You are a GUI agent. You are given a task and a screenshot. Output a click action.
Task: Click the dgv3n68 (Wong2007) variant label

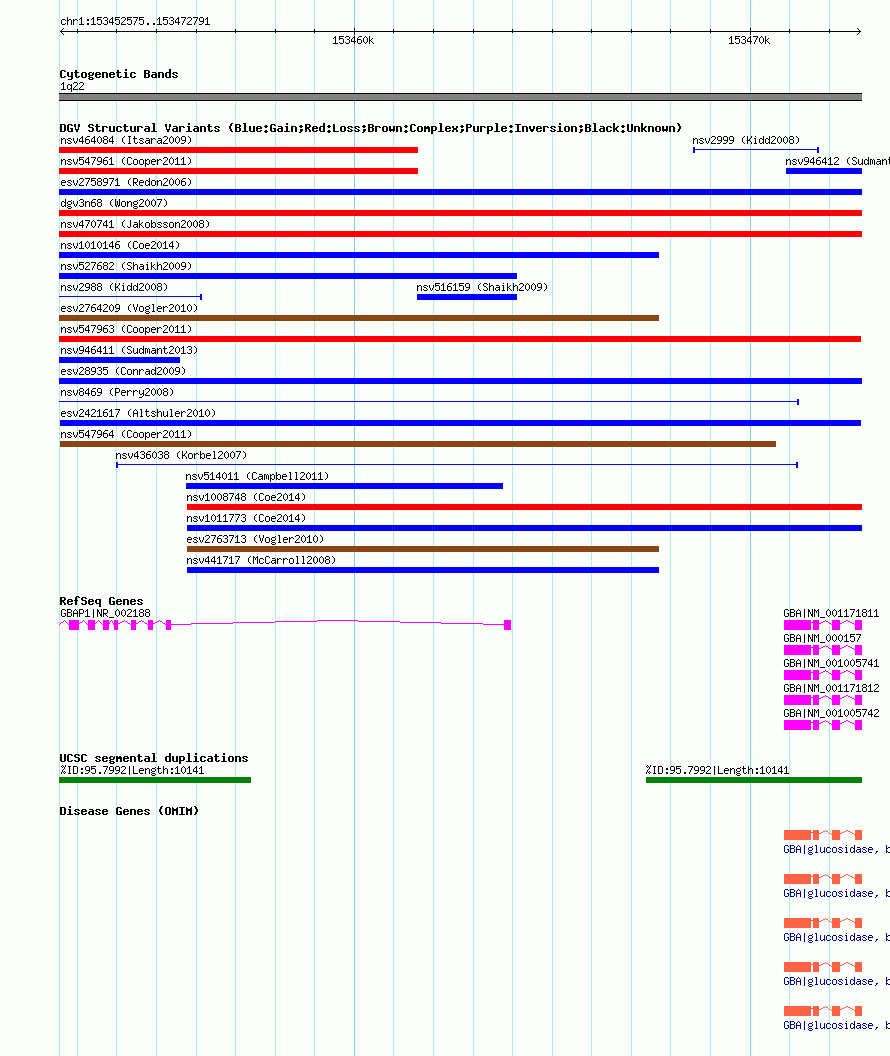pyautogui.click(x=114, y=203)
